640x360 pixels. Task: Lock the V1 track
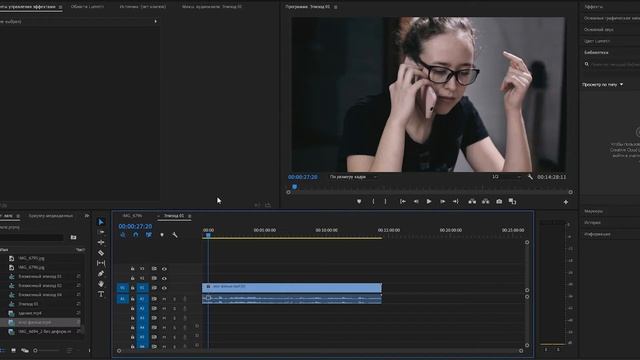click(x=132, y=288)
